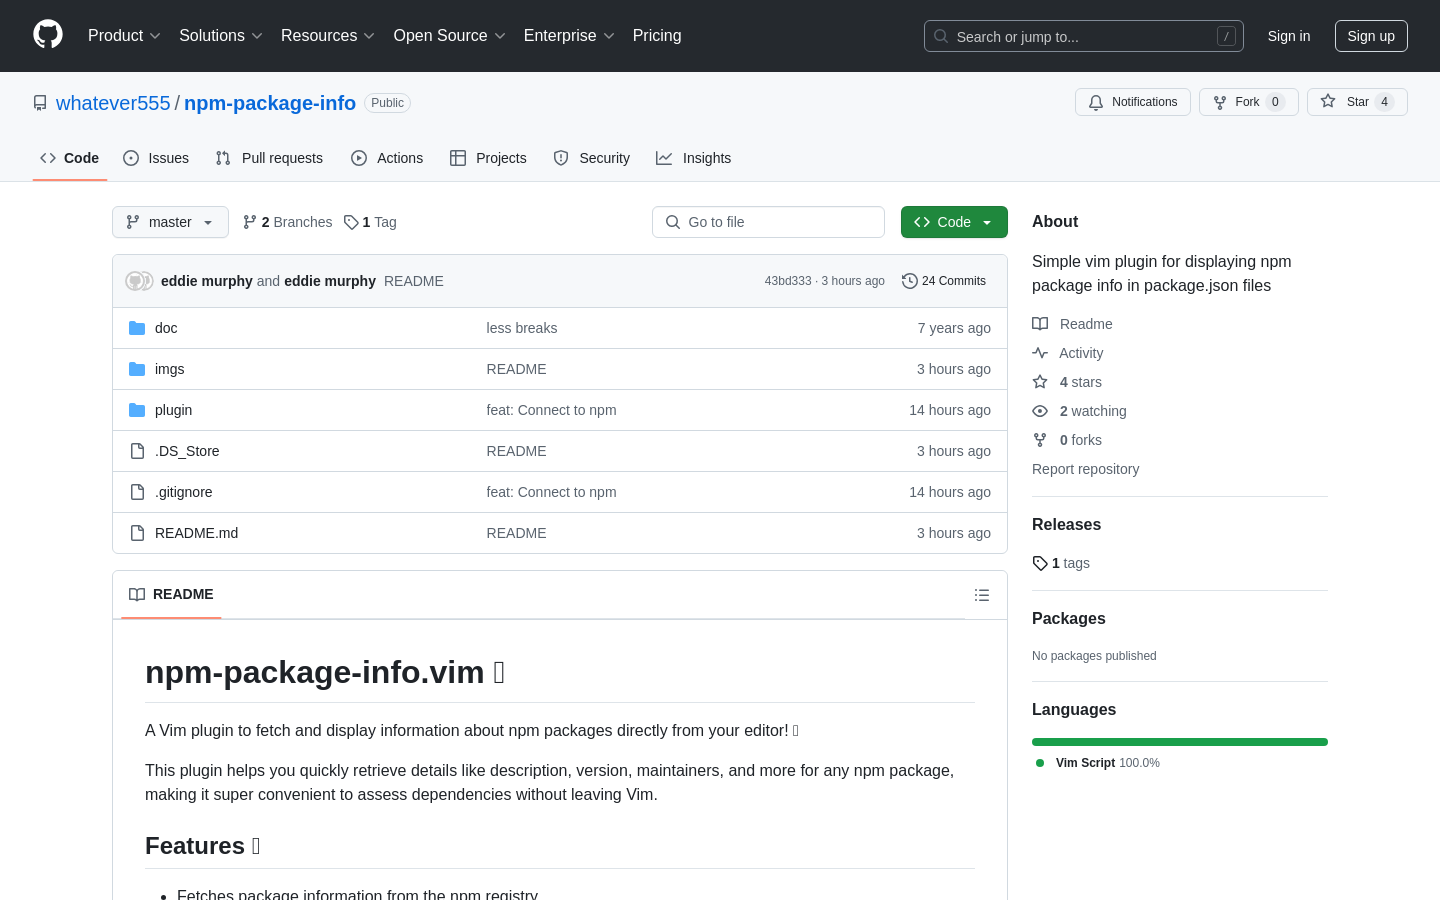Open the Readme link in About
Image resolution: width=1440 pixels, height=900 pixels.
click(1072, 324)
